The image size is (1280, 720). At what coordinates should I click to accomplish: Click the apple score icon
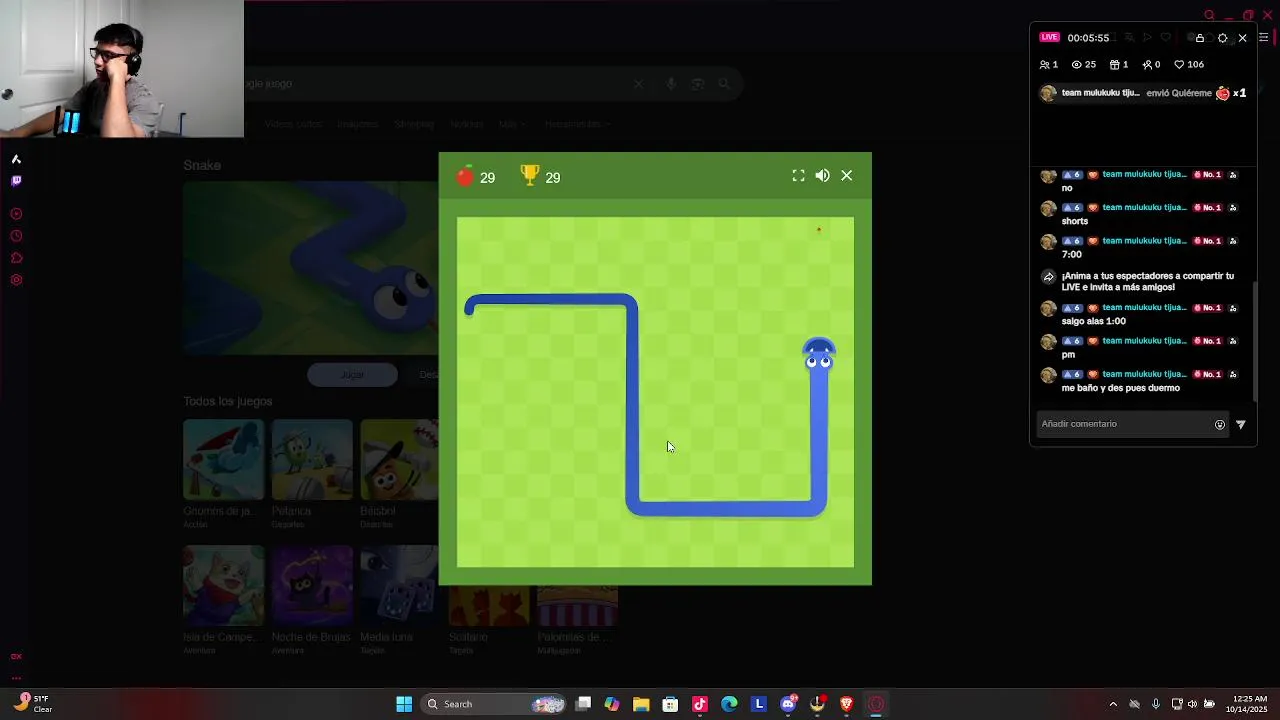click(465, 176)
